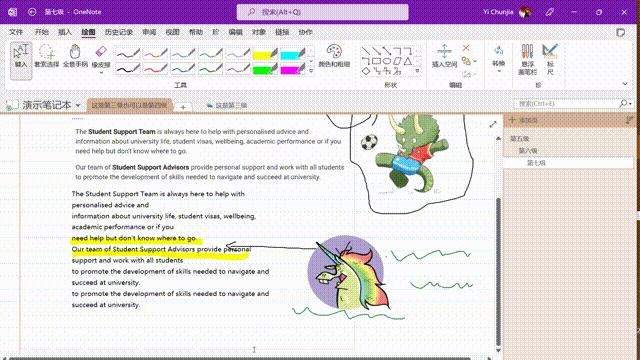640x360 pixels.
Task: Choose the thick green bottom-row pen
Action: (210, 69)
